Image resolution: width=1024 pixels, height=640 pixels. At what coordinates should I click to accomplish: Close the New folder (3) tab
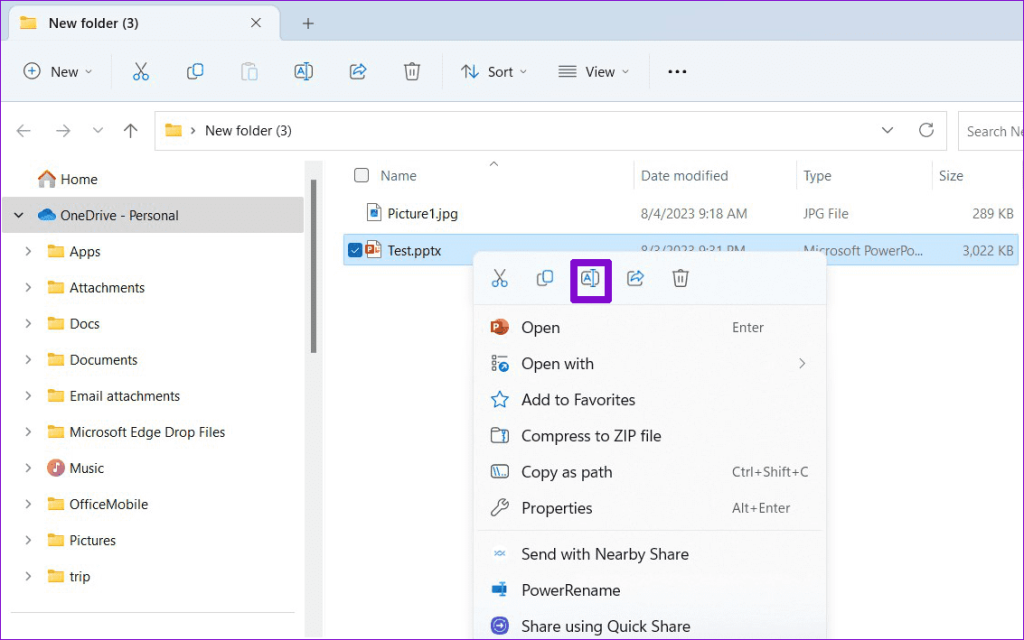click(x=256, y=23)
